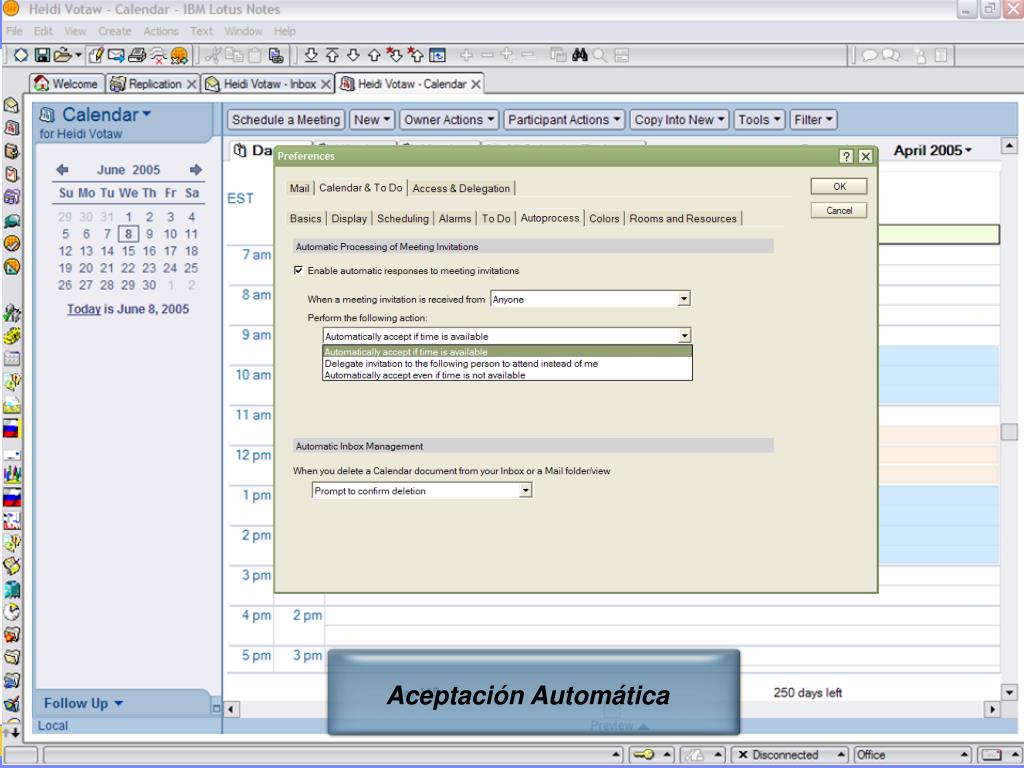The image size is (1024, 768).
Task: Open the 'received from' Anyone dropdown
Action: point(683,298)
